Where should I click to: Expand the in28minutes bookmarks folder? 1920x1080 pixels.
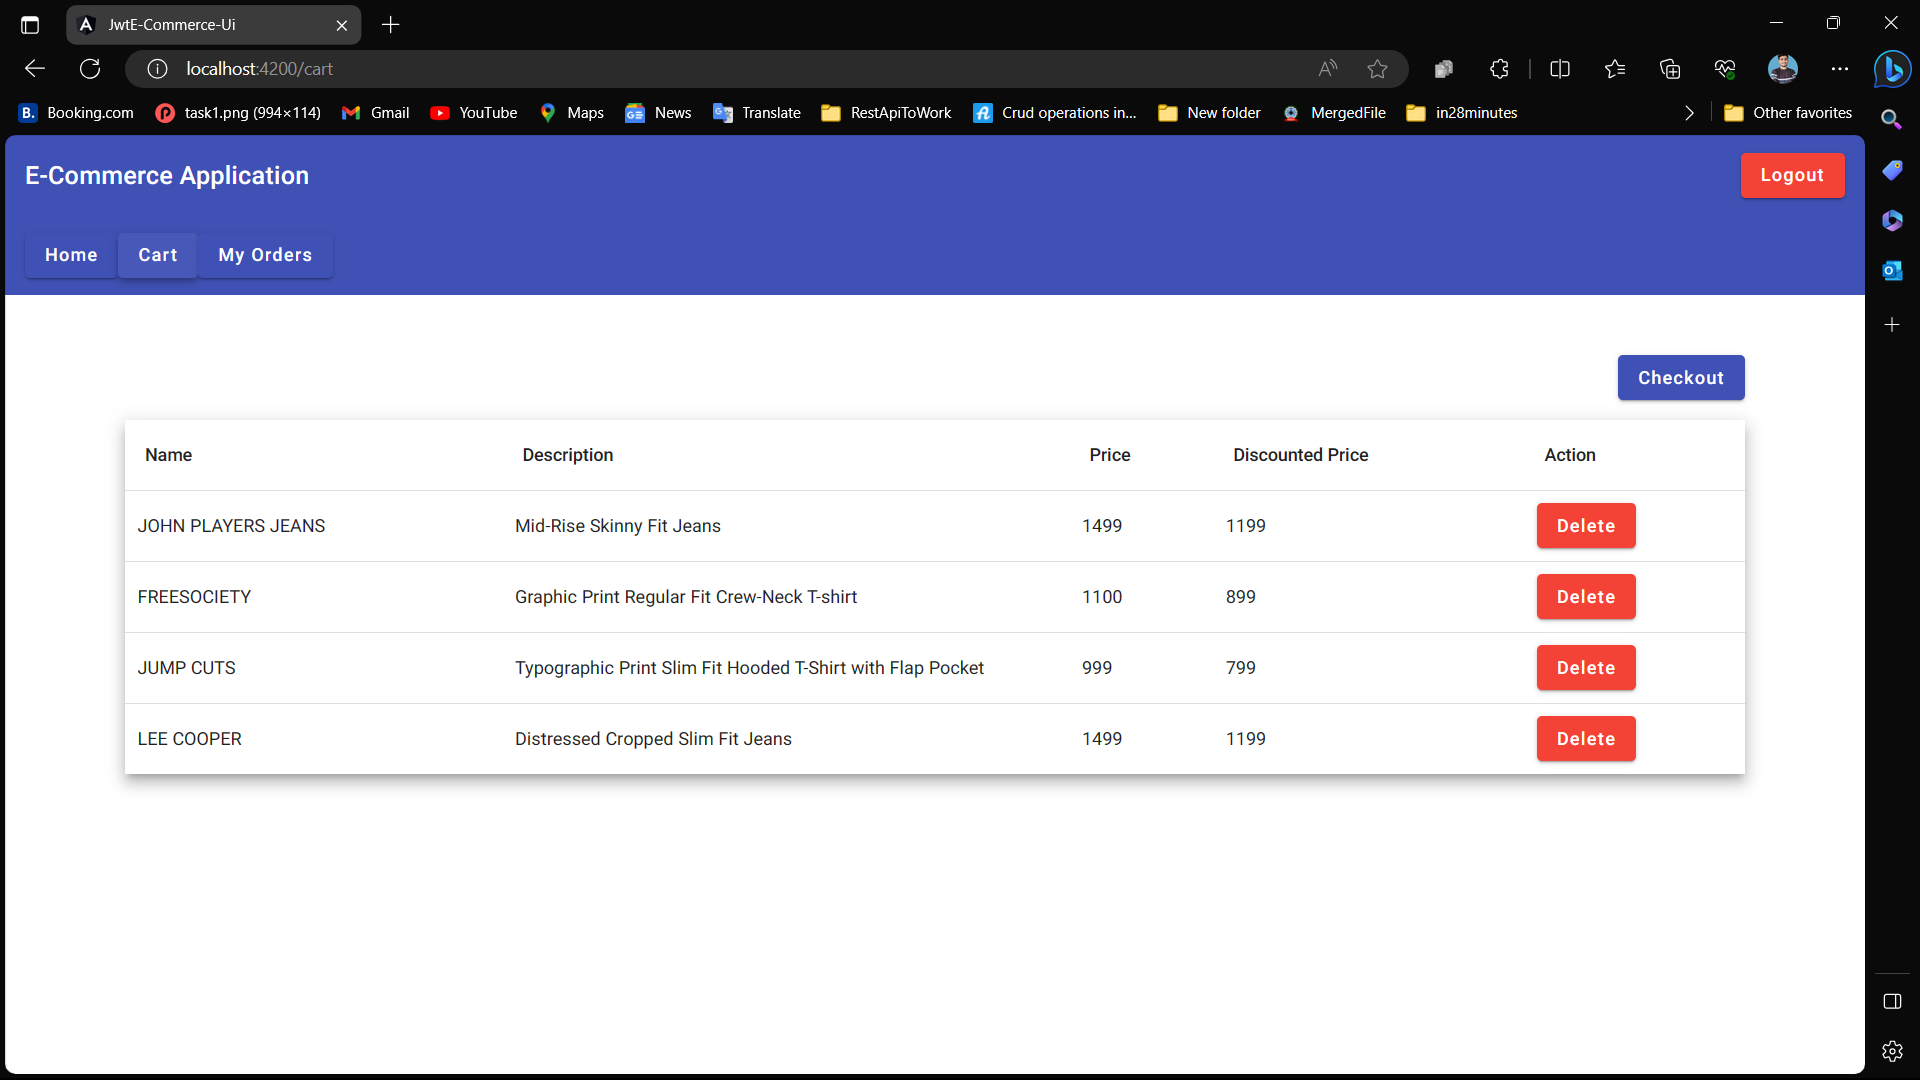[x=1461, y=112]
